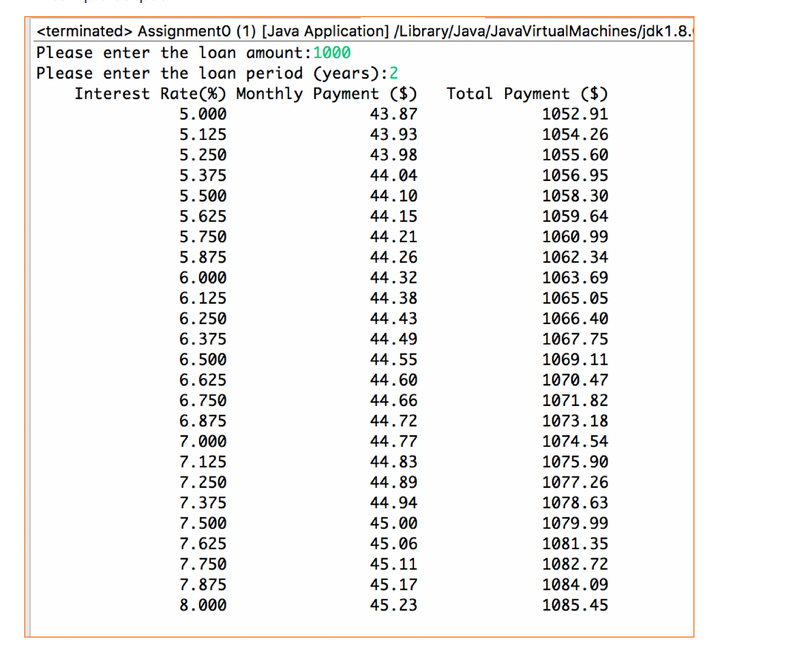Screen dimensions: 794x663
Task: Click the entered loan period value 2
Action: (393, 73)
